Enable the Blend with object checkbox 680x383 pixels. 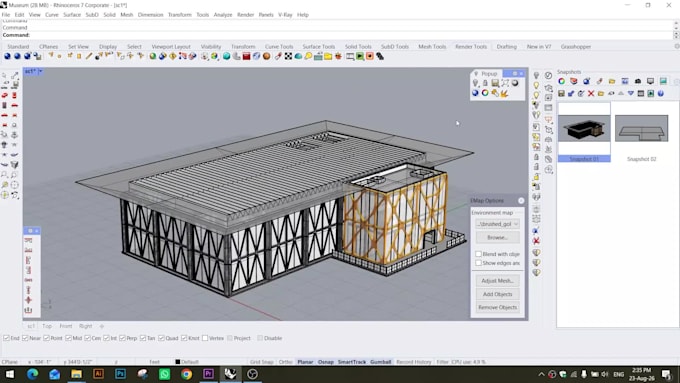(478, 254)
